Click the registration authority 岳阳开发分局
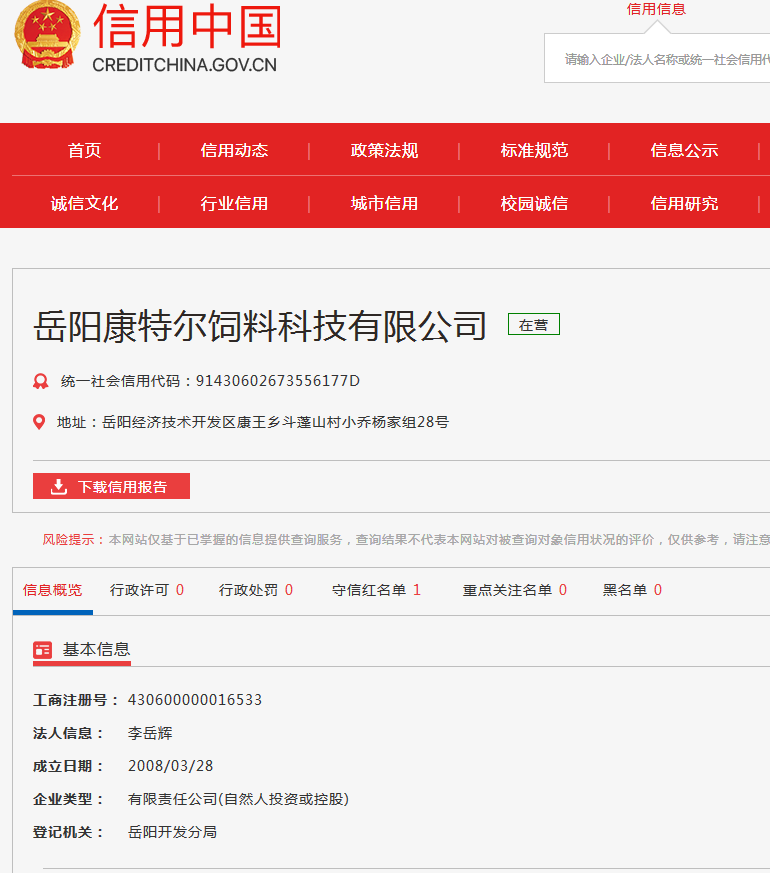Screen dimensions: 770x873 (x=172, y=832)
